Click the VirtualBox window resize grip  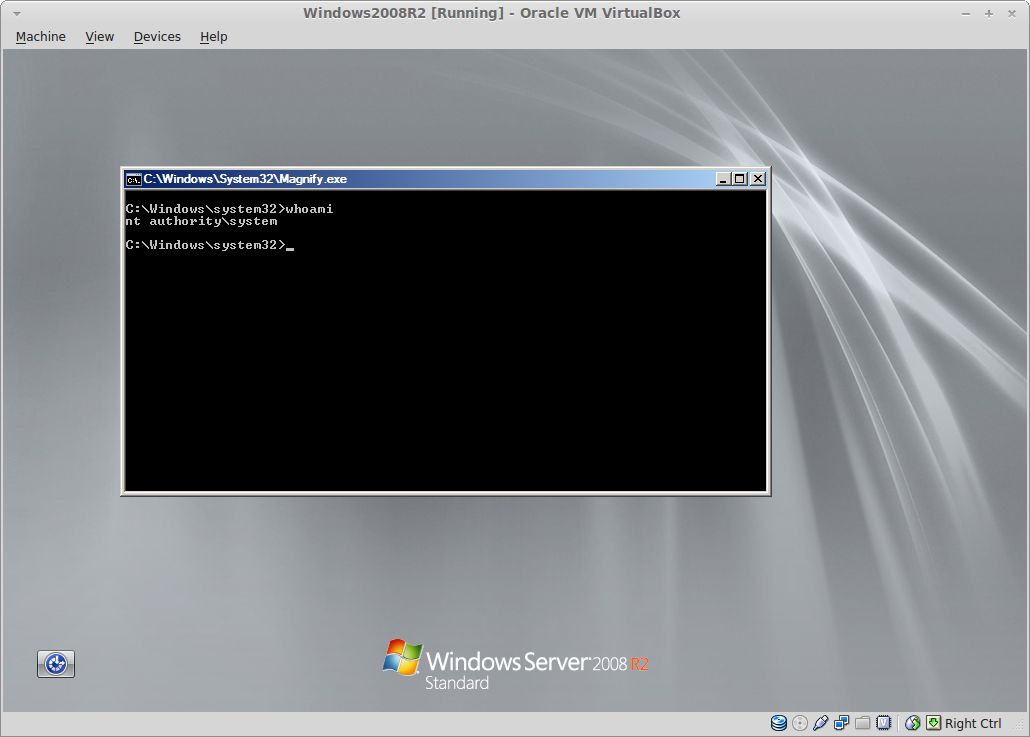click(x=1019, y=725)
